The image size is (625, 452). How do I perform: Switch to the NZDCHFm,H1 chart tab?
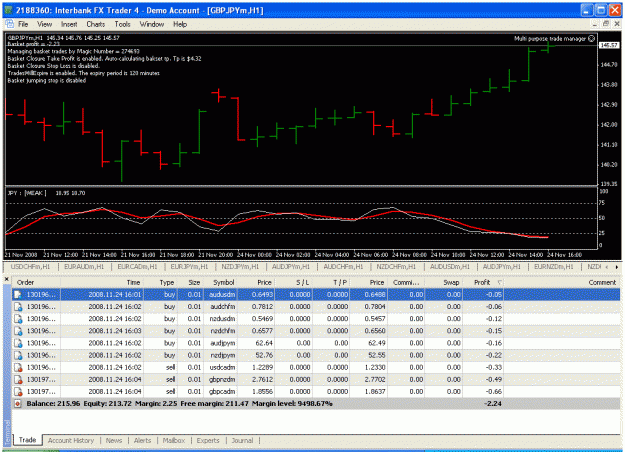pos(396,267)
